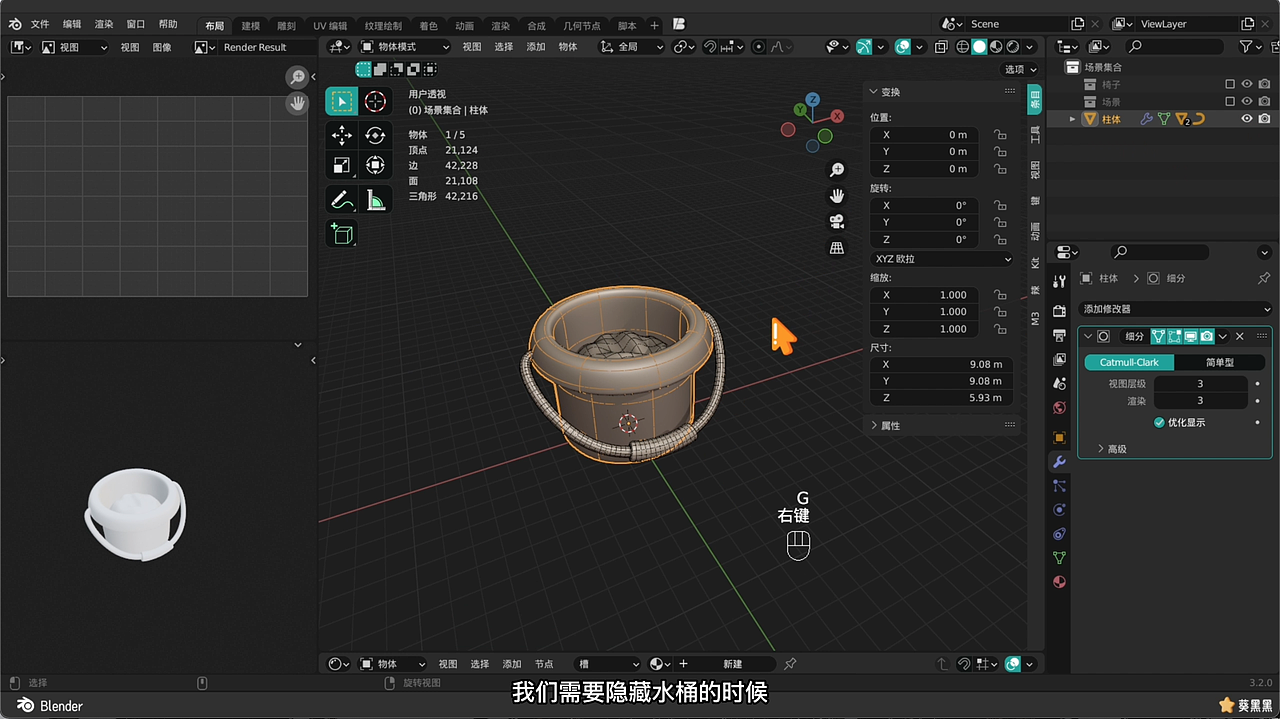Select the Scale tool
The image size is (1280, 719).
tap(340, 164)
